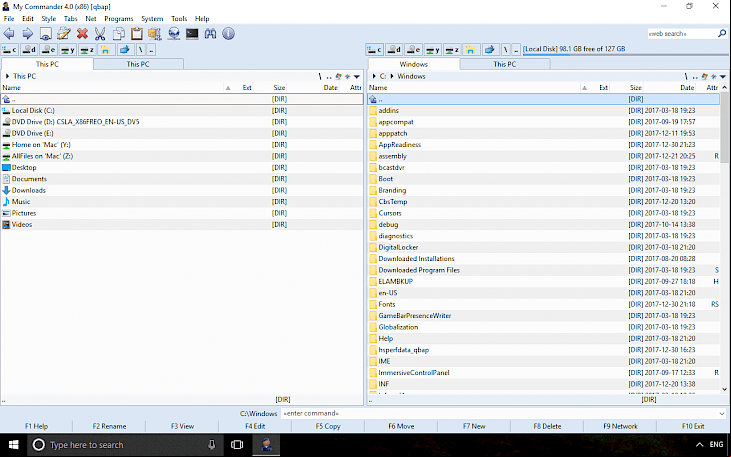The width and height of the screenshot is (731, 457).
Task: Select drive c in left drive bar
Action: click(x=10, y=49)
